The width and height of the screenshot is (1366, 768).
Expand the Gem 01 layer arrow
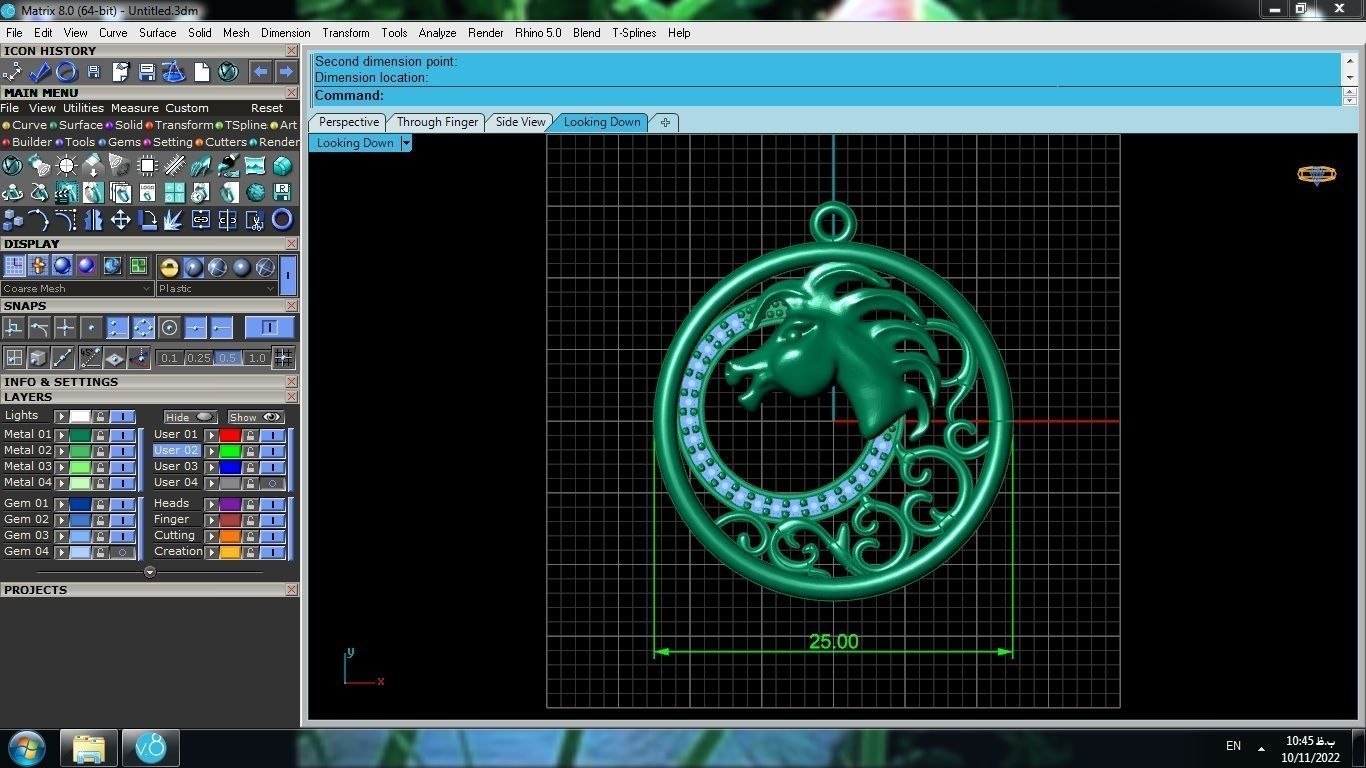coord(62,504)
